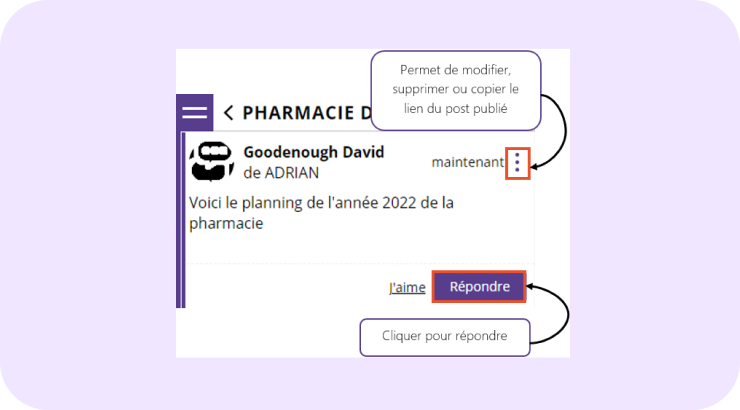
Task: Open Goodenough David's author name
Action: pos(313,152)
